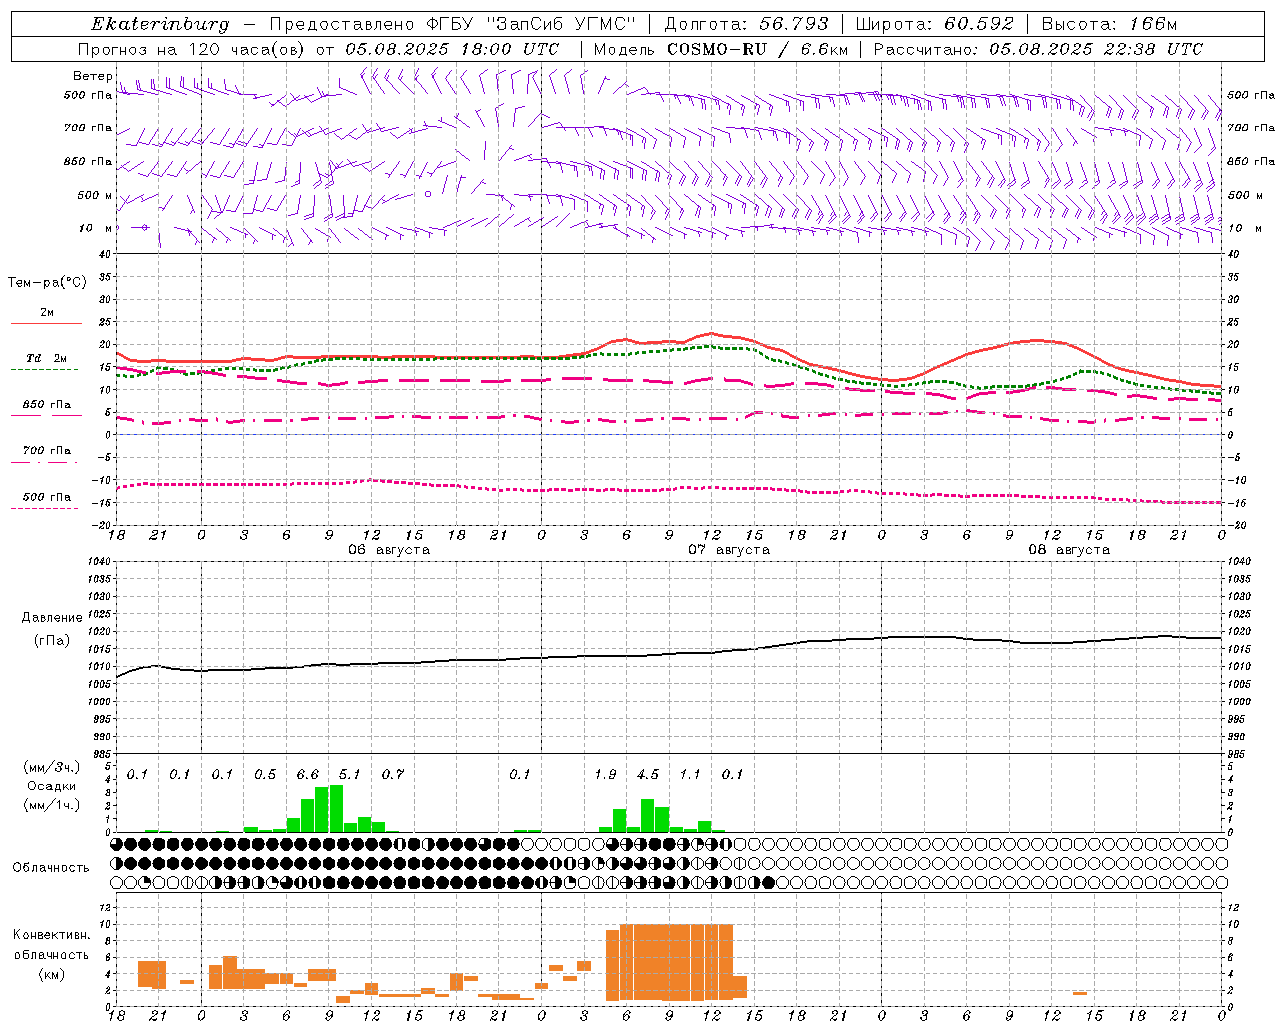Click the COSMO-RU model name
Screen dimensions: 1280x1024
tap(717, 49)
